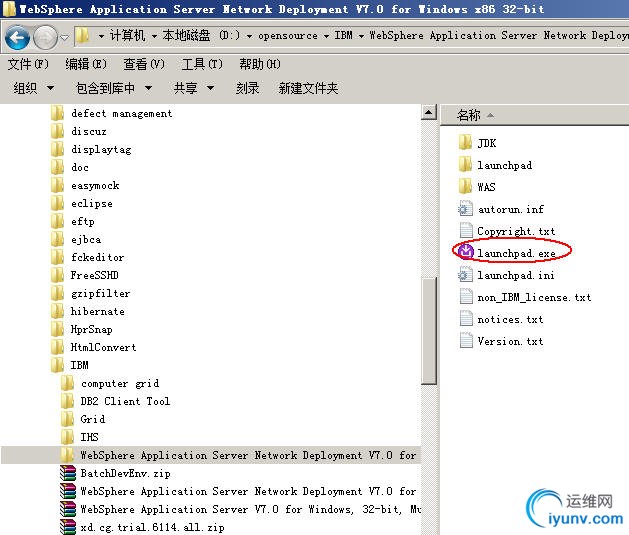Open the 工具(T) menu
This screenshot has height=535, width=629.
[202, 64]
